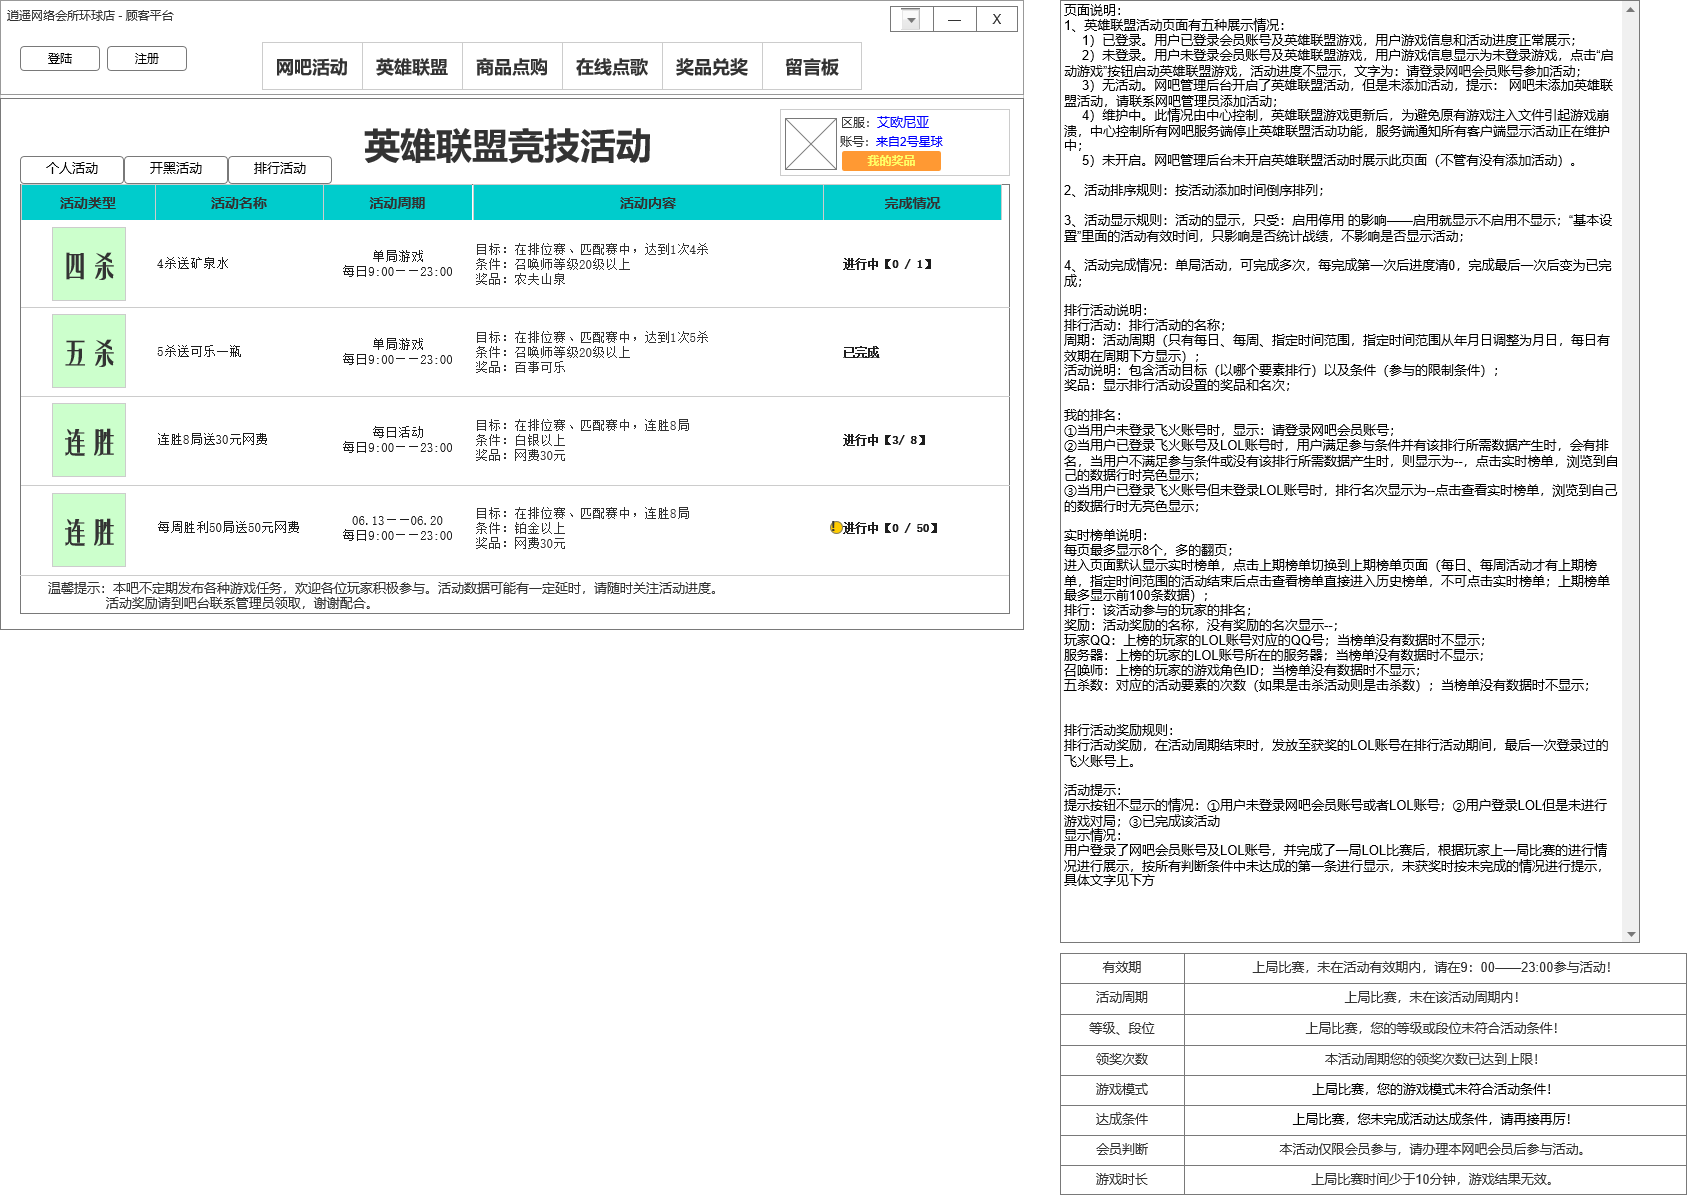
Task: Open the 英雄联盟 tab
Action: [412, 67]
